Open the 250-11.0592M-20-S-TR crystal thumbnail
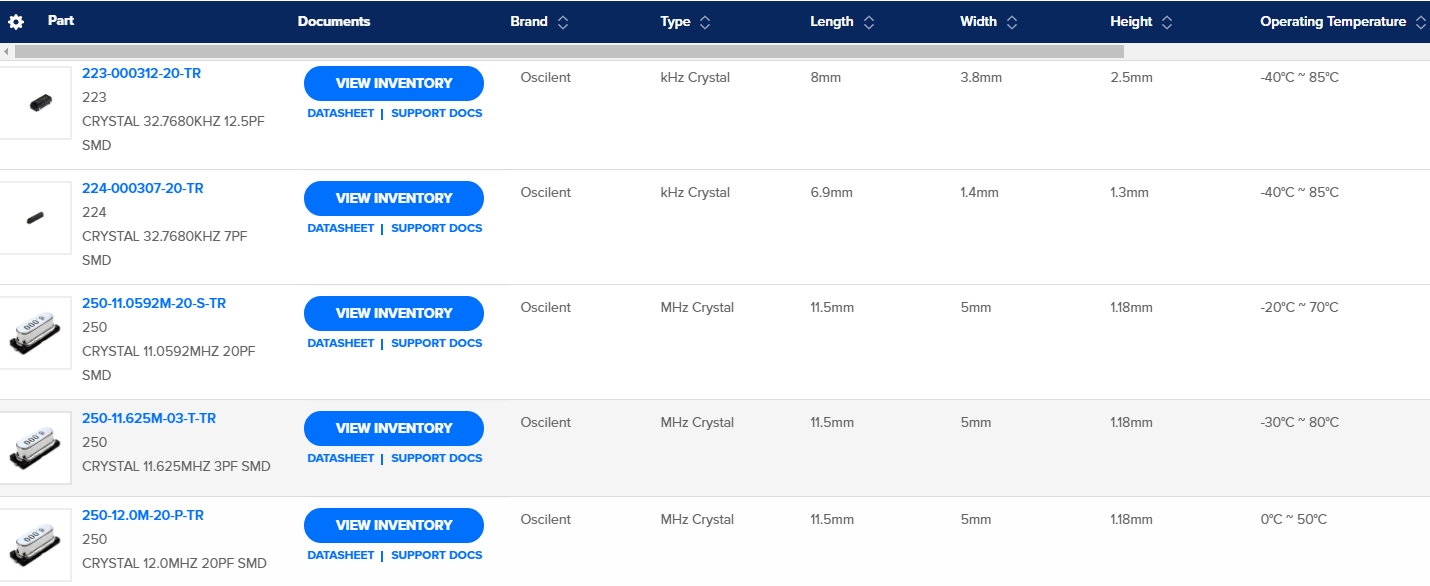The image size is (1430, 586). [36, 332]
